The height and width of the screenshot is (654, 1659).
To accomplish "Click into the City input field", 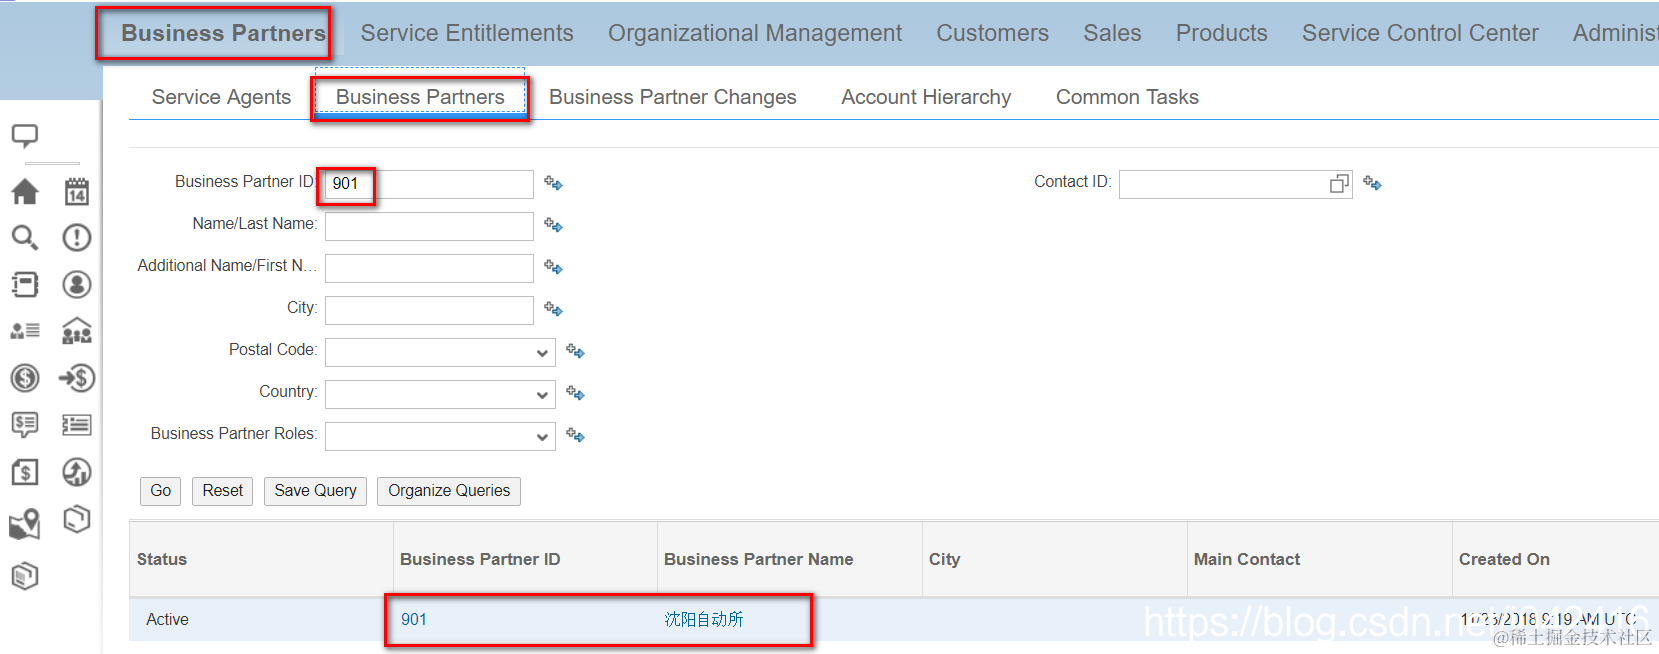I will pos(429,310).
